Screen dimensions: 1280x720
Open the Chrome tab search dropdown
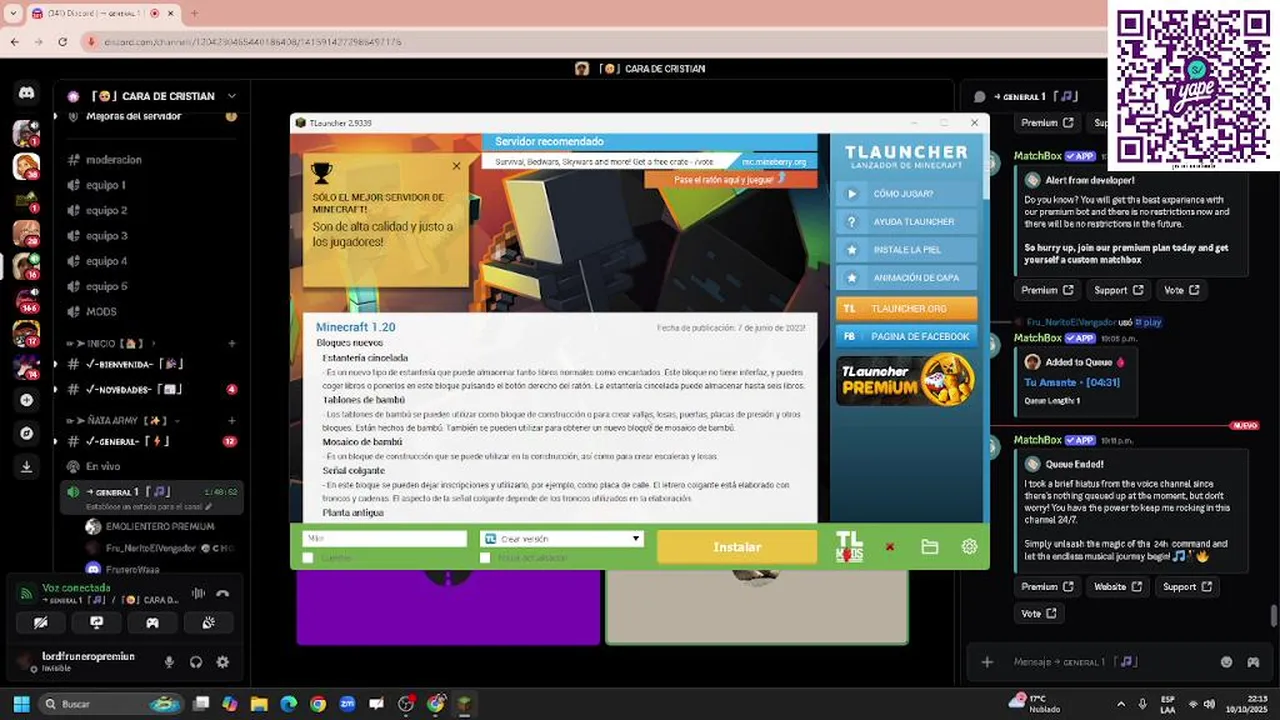pyautogui.click(x=12, y=13)
